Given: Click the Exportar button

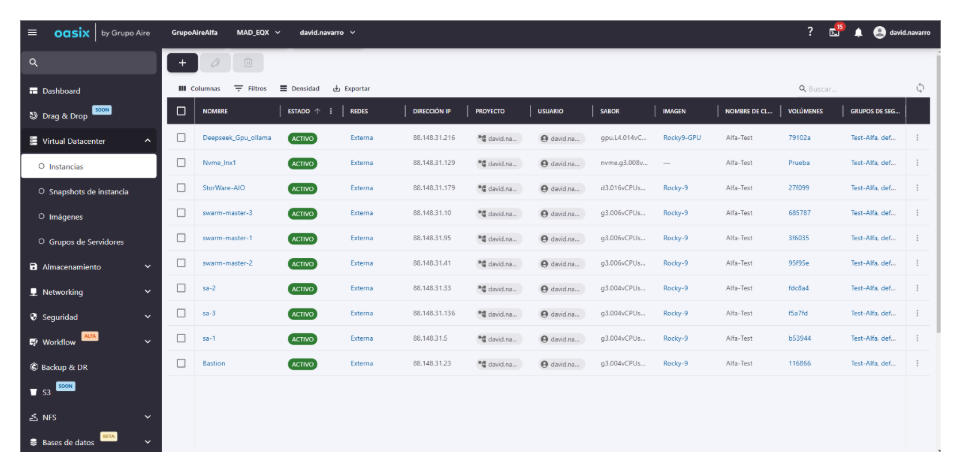Looking at the screenshot, I should pos(351,88).
